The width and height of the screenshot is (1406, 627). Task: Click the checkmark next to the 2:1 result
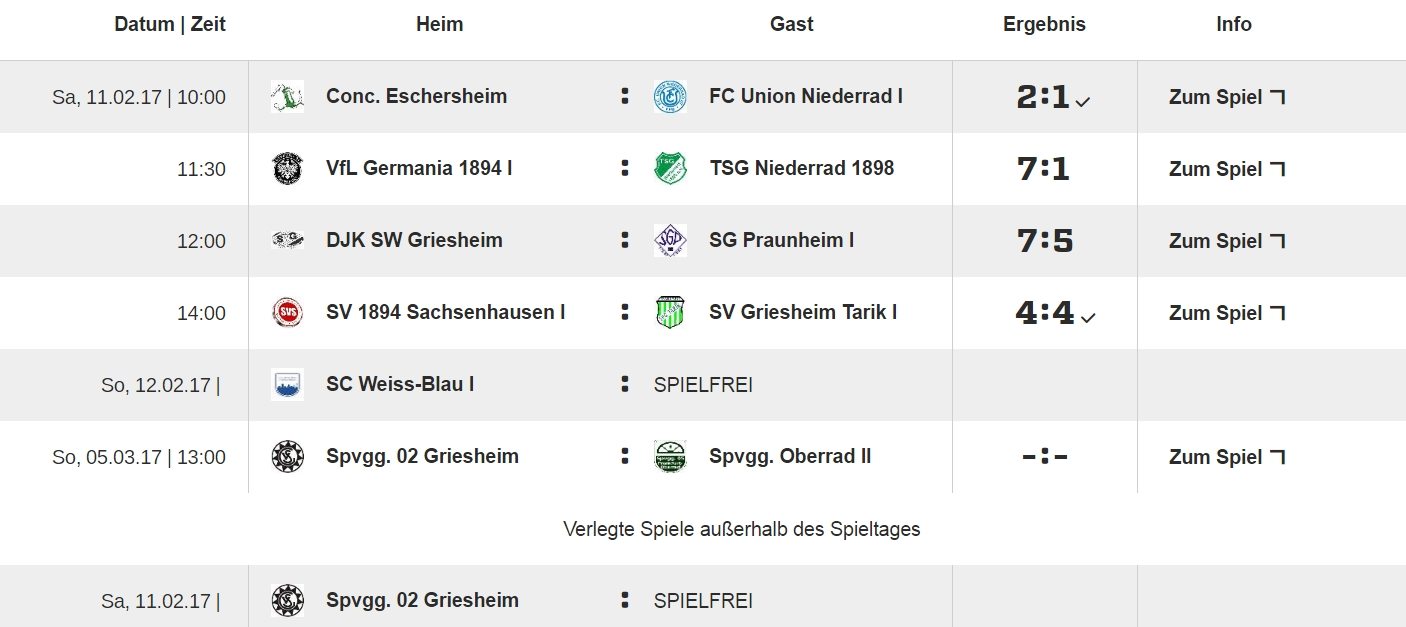pos(1083,101)
